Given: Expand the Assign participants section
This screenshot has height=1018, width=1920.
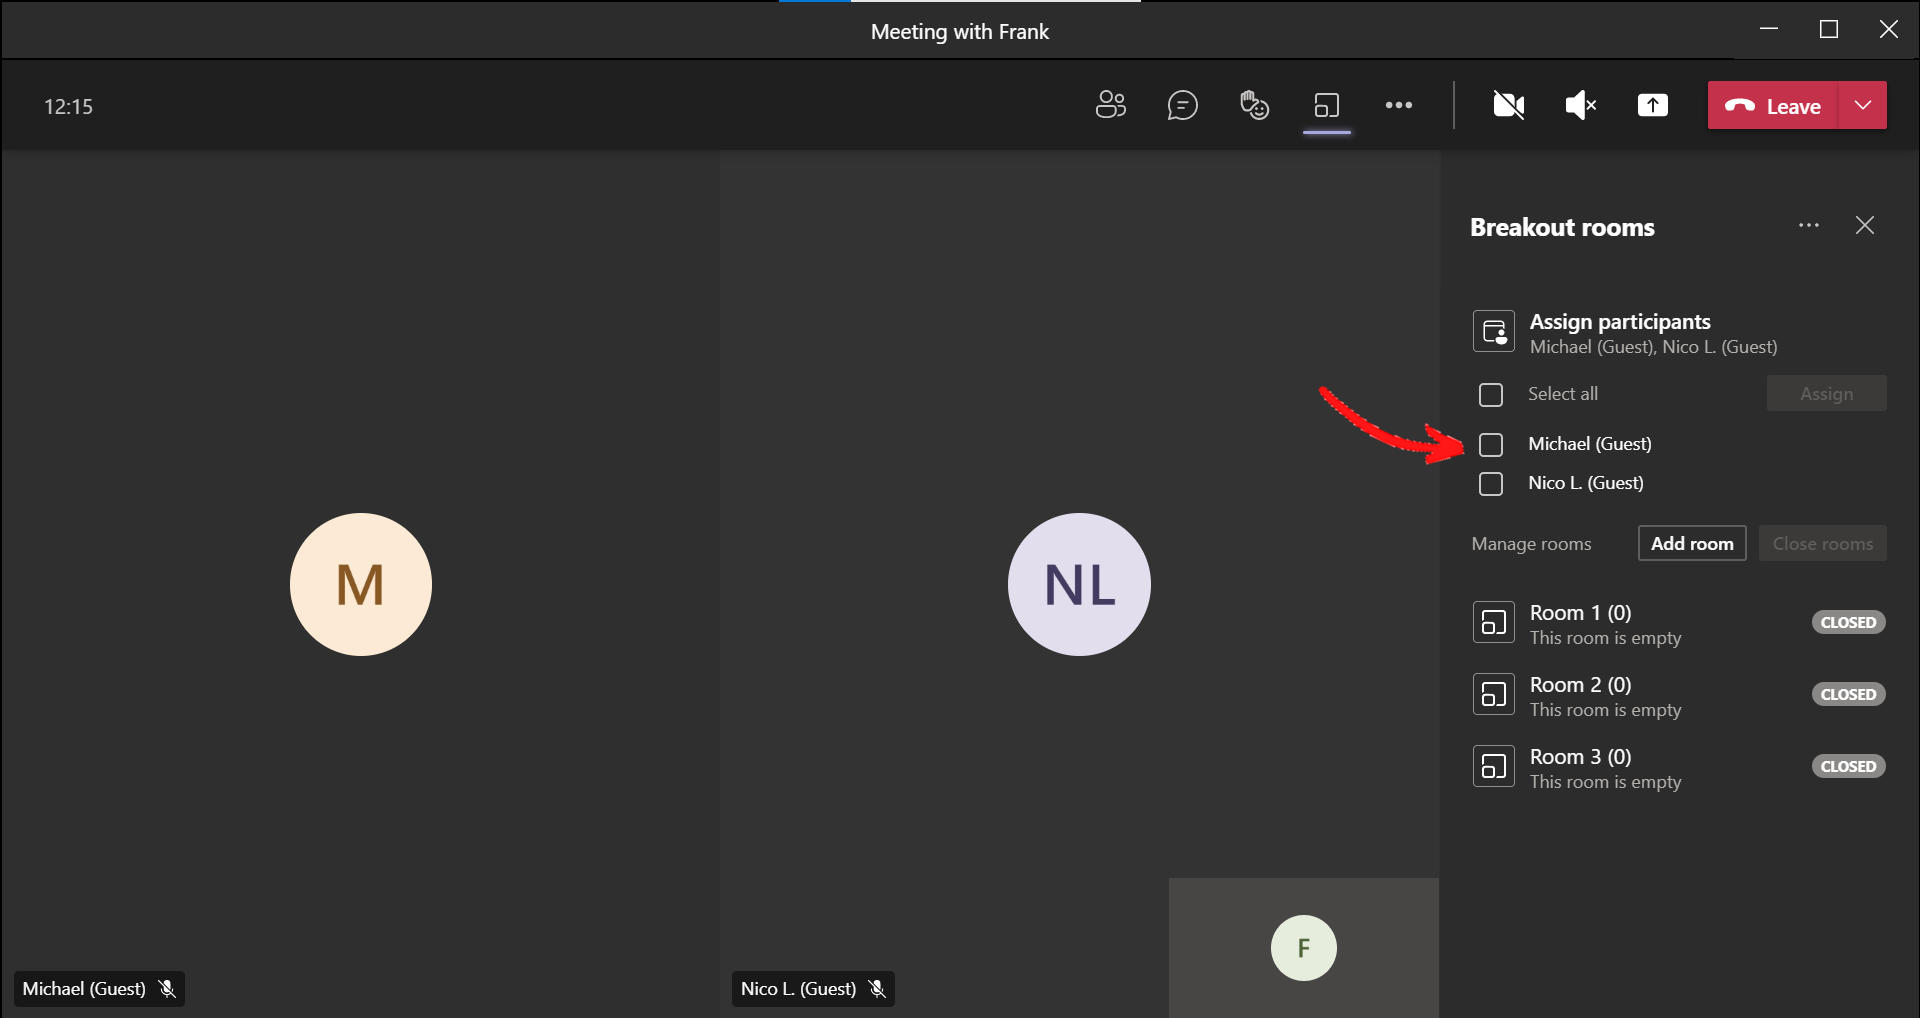Looking at the screenshot, I should point(1620,333).
